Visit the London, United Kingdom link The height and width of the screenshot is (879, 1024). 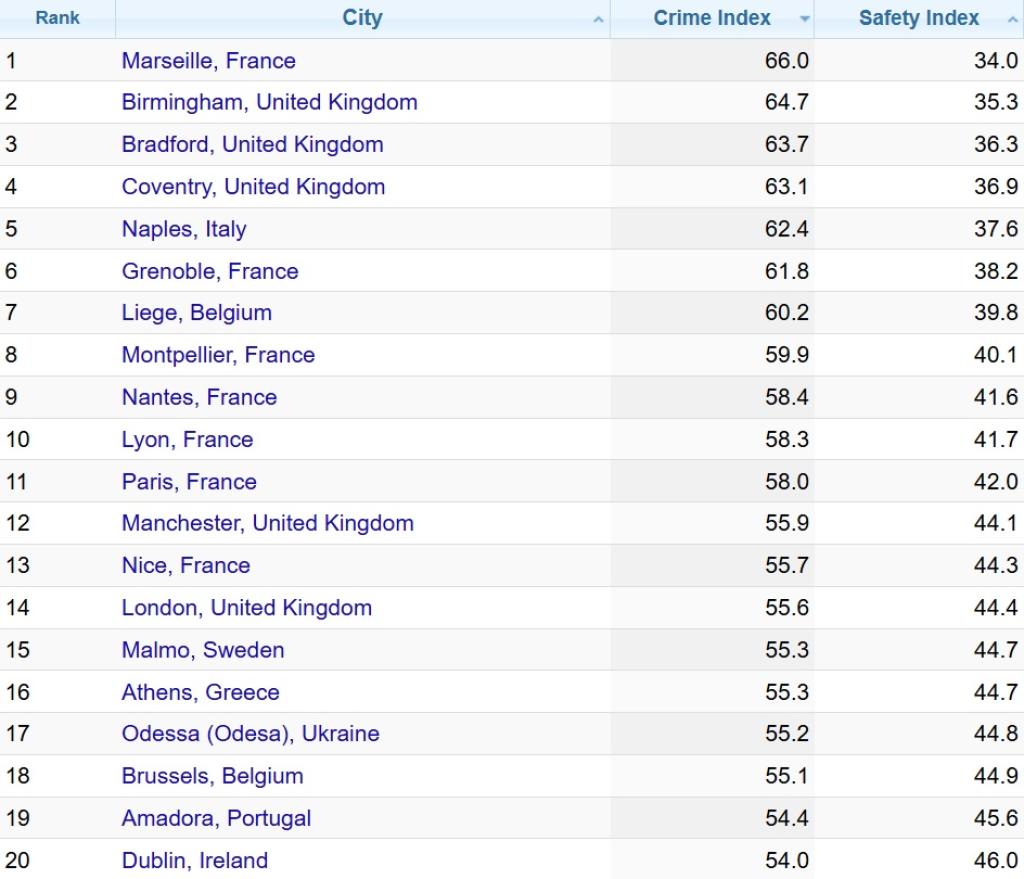click(x=246, y=608)
